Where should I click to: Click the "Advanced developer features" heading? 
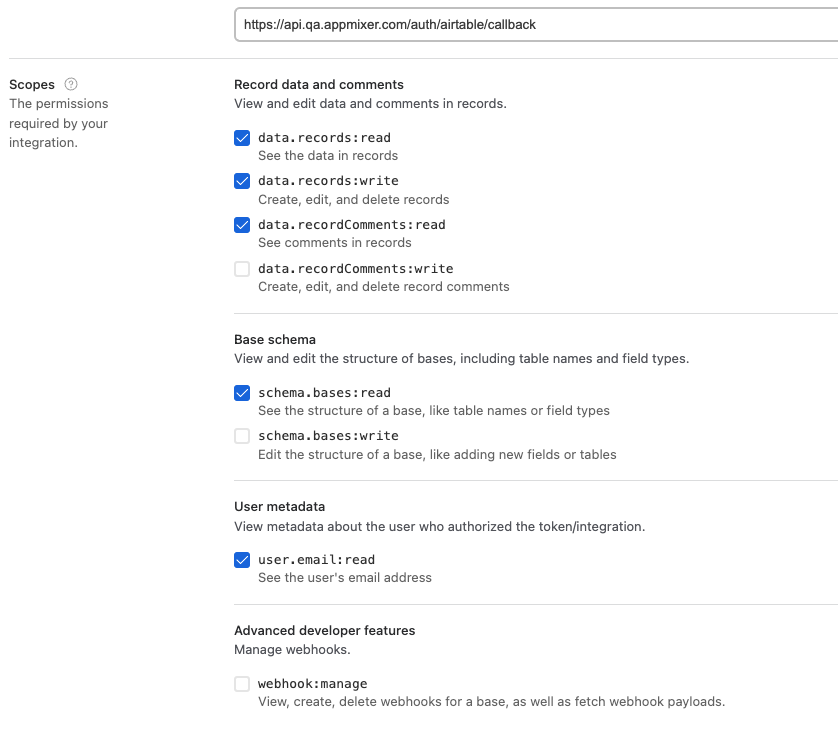point(324,631)
